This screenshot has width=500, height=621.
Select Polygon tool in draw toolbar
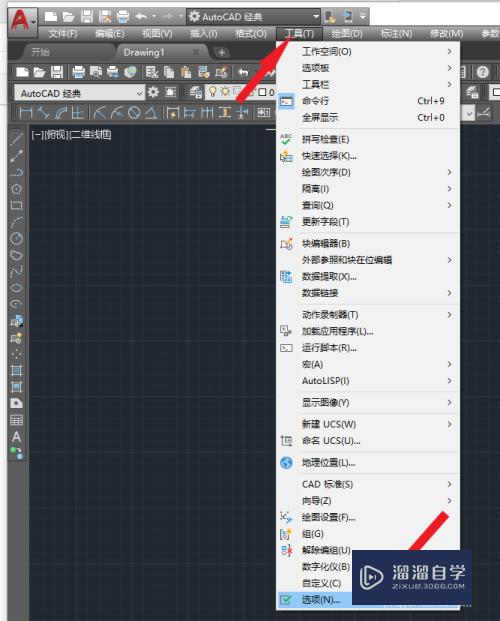(x=16, y=189)
